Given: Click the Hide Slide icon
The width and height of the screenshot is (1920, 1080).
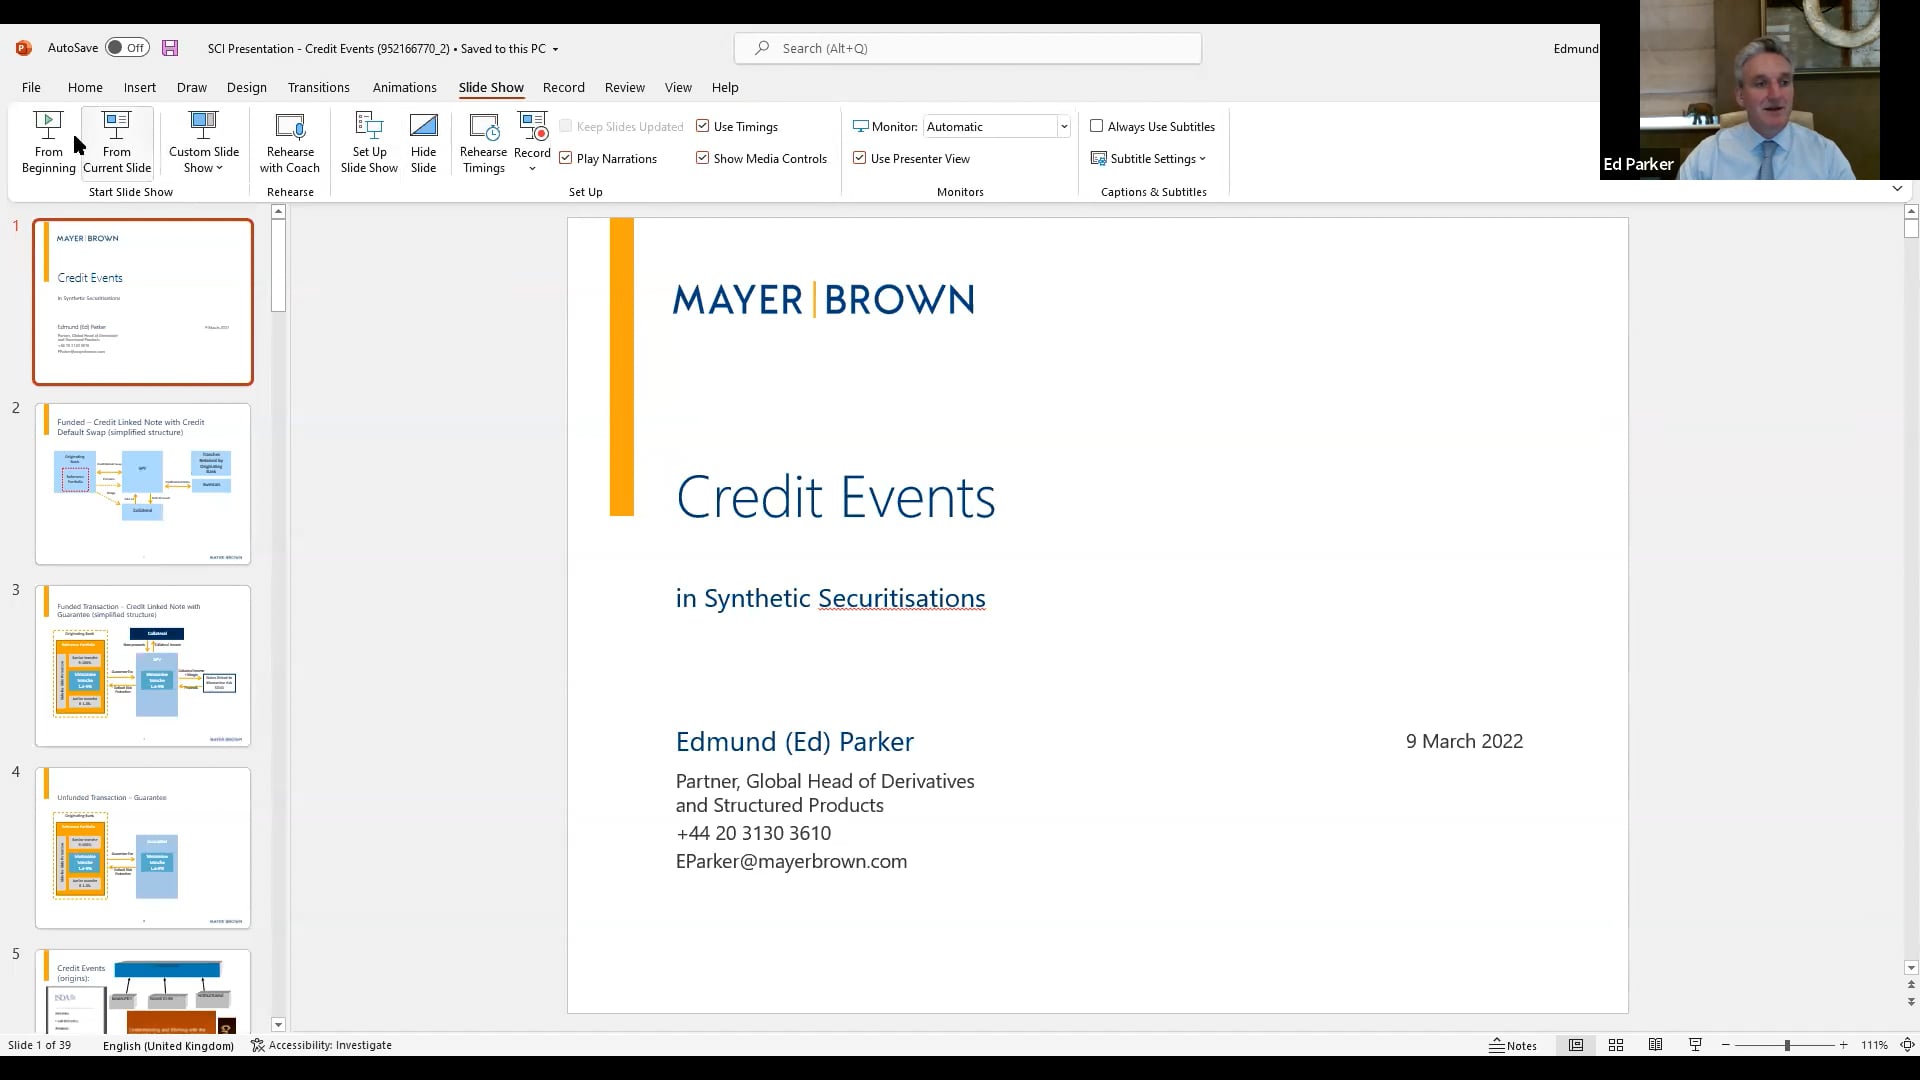Looking at the screenshot, I should (423, 141).
